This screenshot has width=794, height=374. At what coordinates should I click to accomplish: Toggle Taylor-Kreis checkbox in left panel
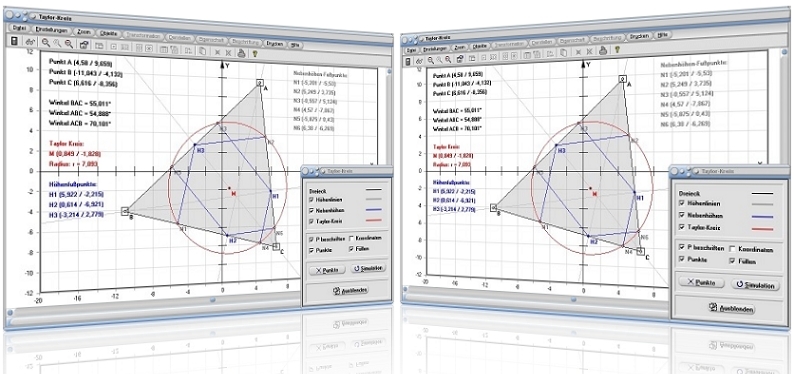(311, 220)
